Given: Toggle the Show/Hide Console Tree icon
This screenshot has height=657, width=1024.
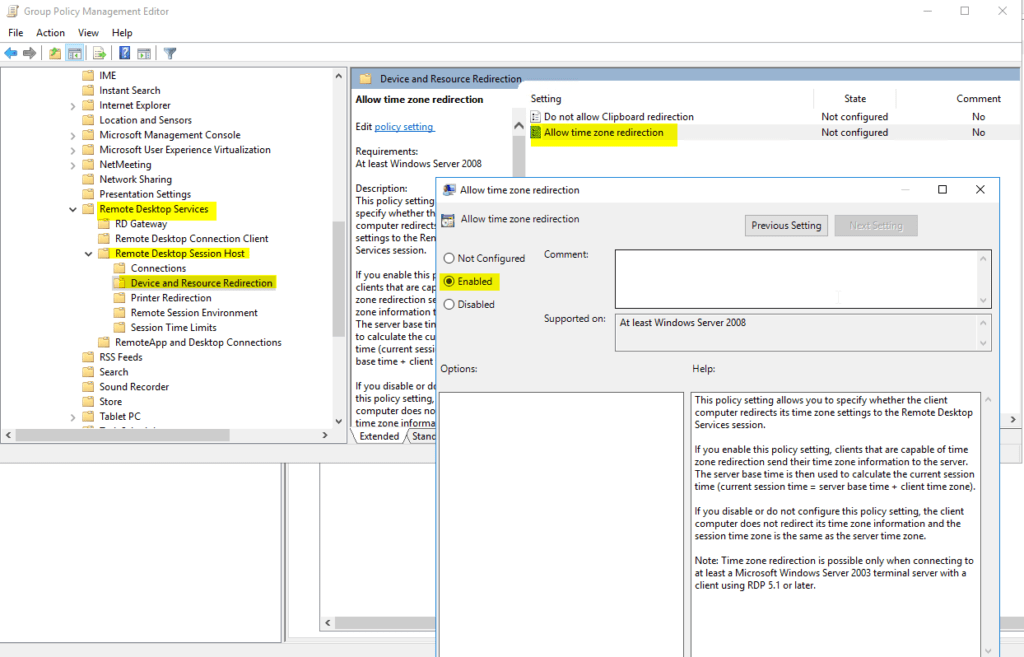Looking at the screenshot, I should point(75,52).
